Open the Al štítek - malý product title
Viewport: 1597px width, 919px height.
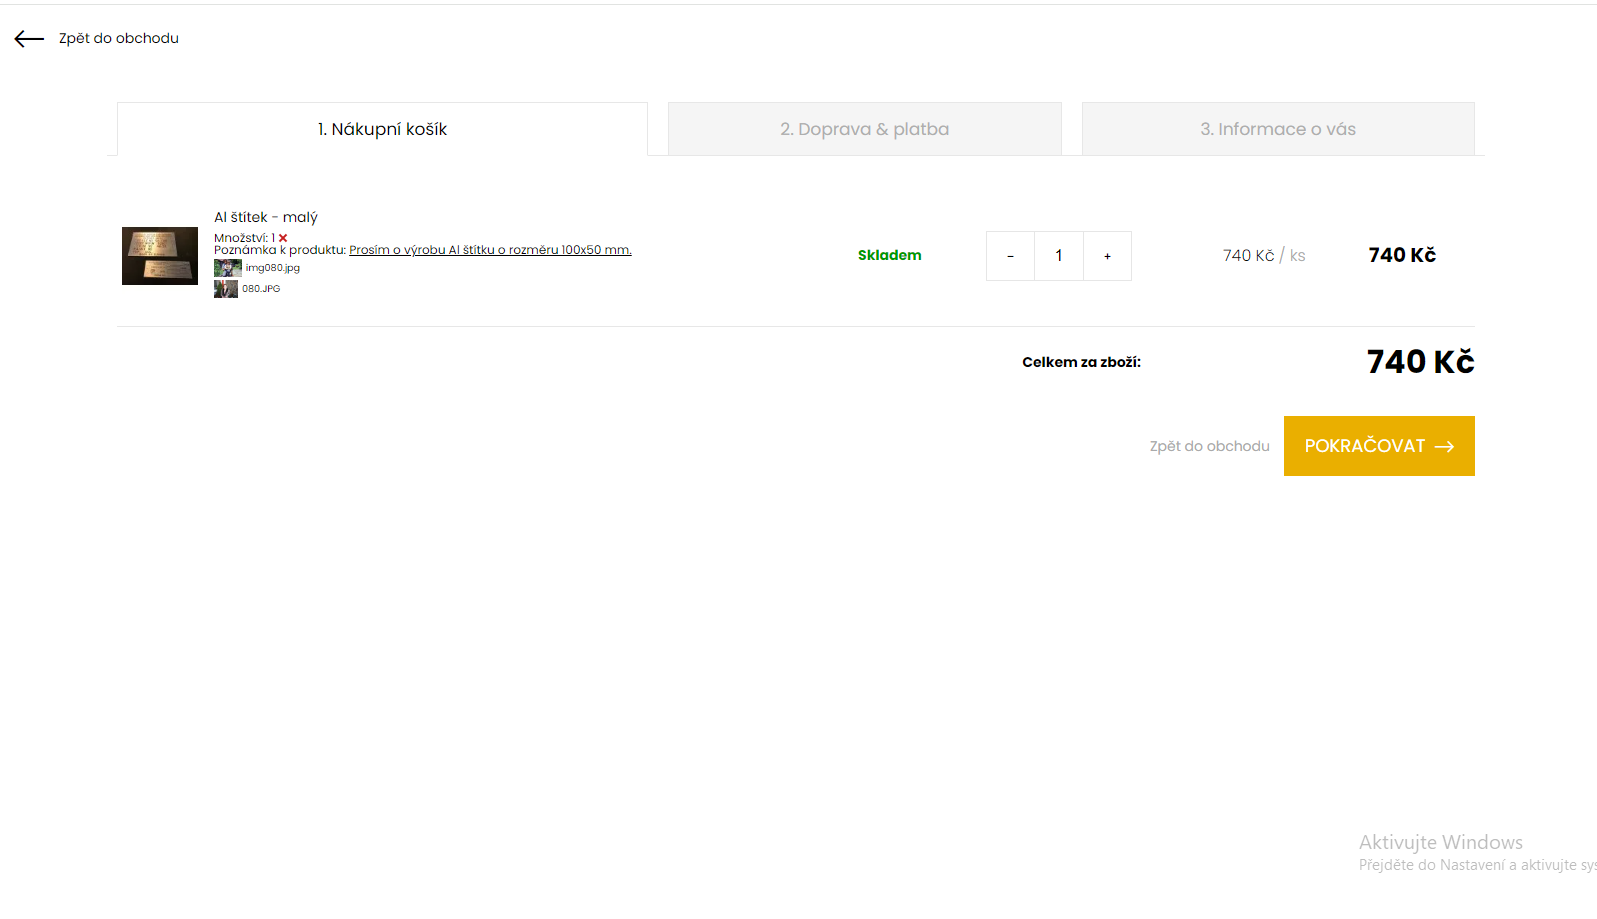[x=266, y=217]
